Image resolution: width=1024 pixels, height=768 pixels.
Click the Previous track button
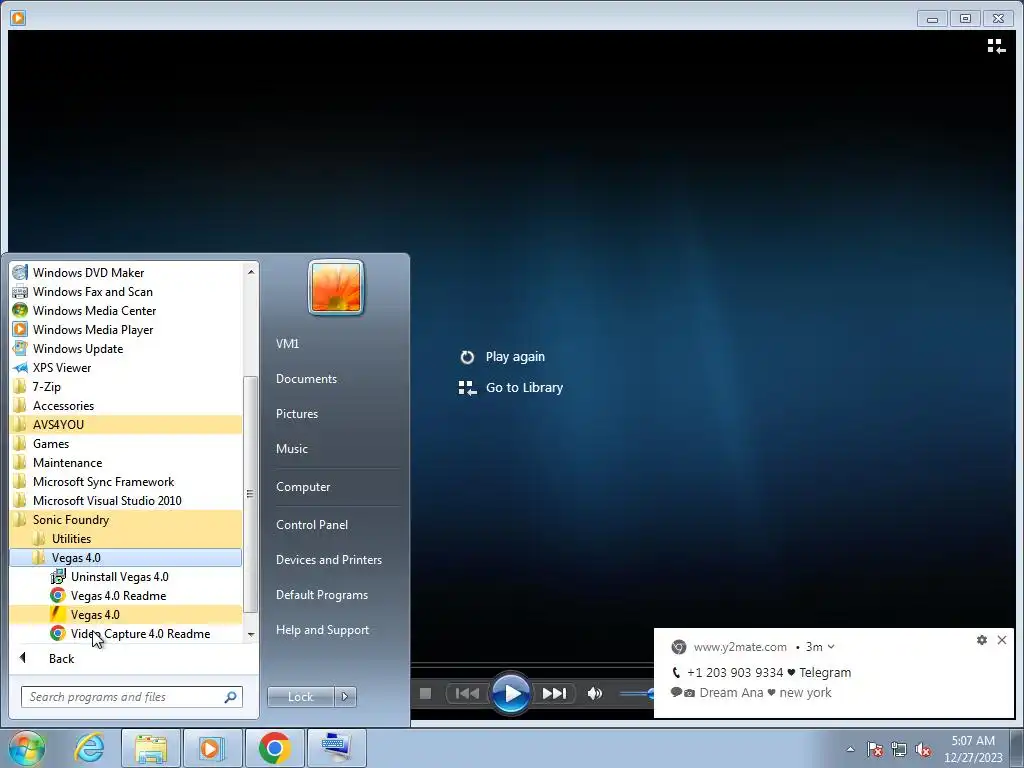(466, 693)
